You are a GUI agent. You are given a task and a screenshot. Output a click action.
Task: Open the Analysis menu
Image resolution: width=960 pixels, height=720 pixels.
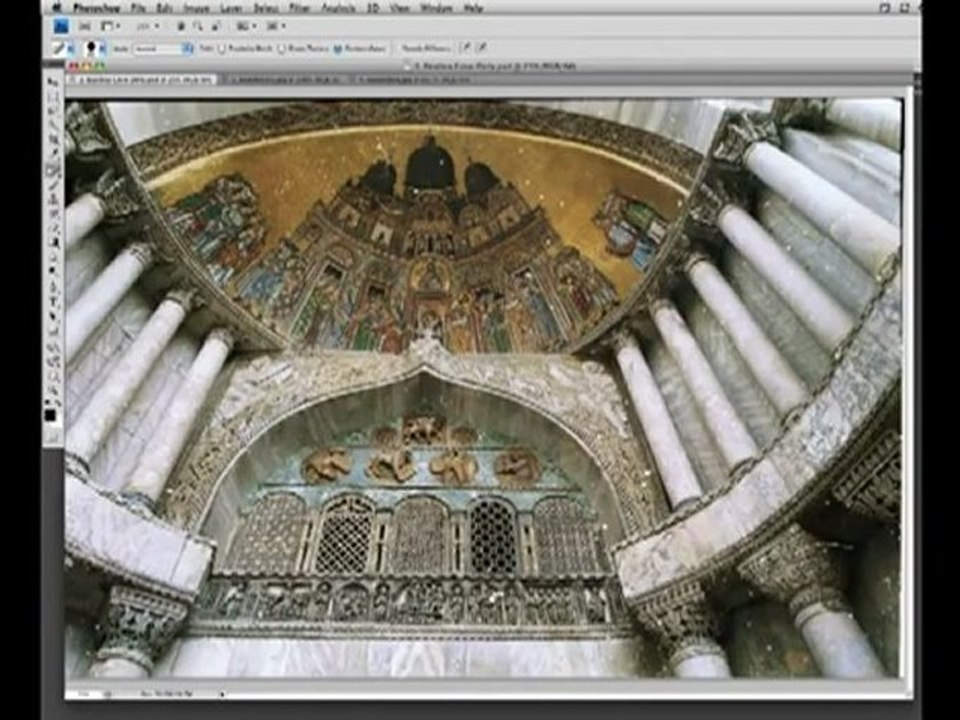pyautogui.click(x=338, y=9)
